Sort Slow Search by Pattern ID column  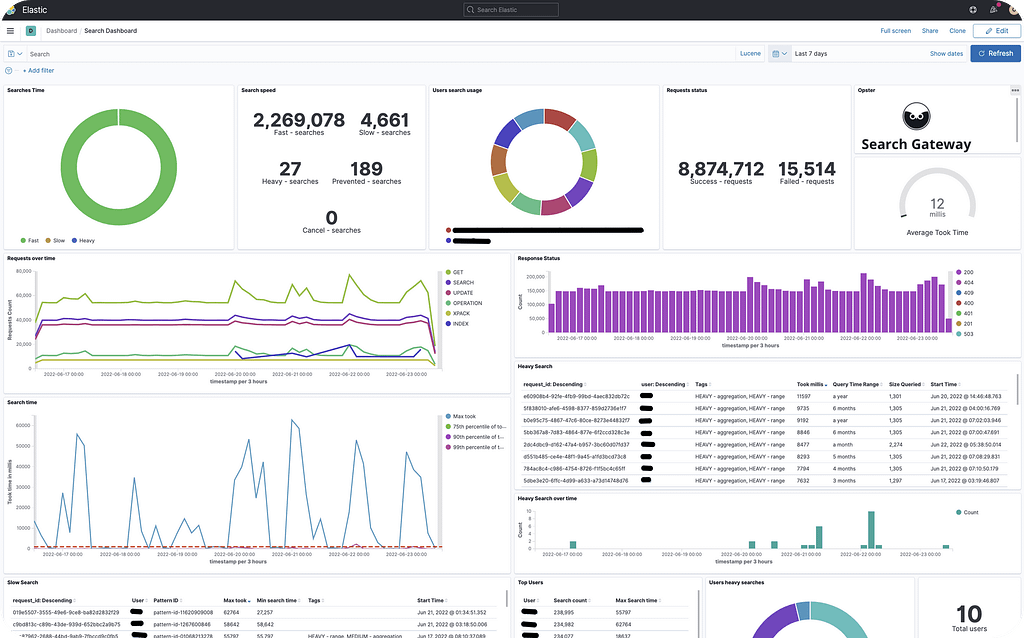click(167, 600)
